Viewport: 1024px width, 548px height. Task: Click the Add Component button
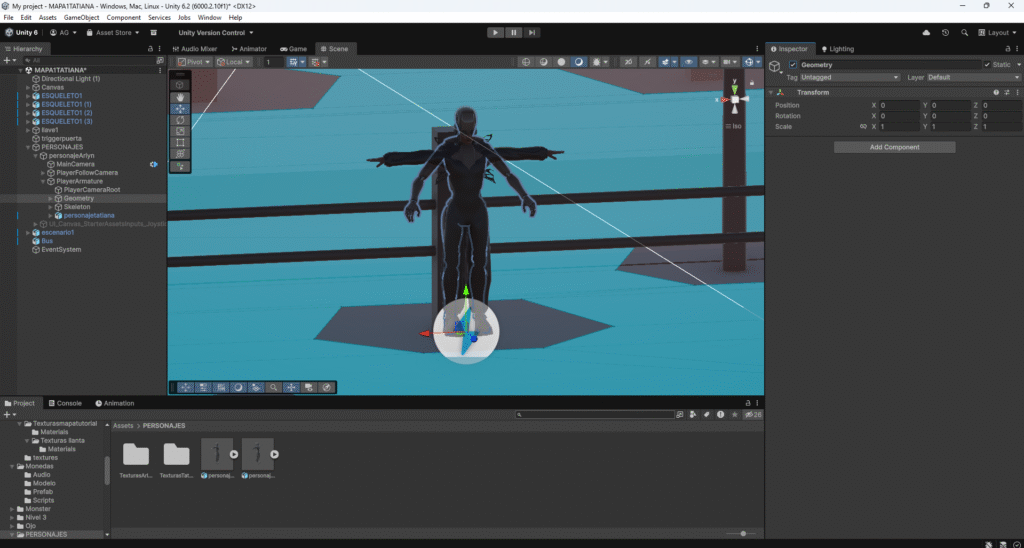(894, 147)
